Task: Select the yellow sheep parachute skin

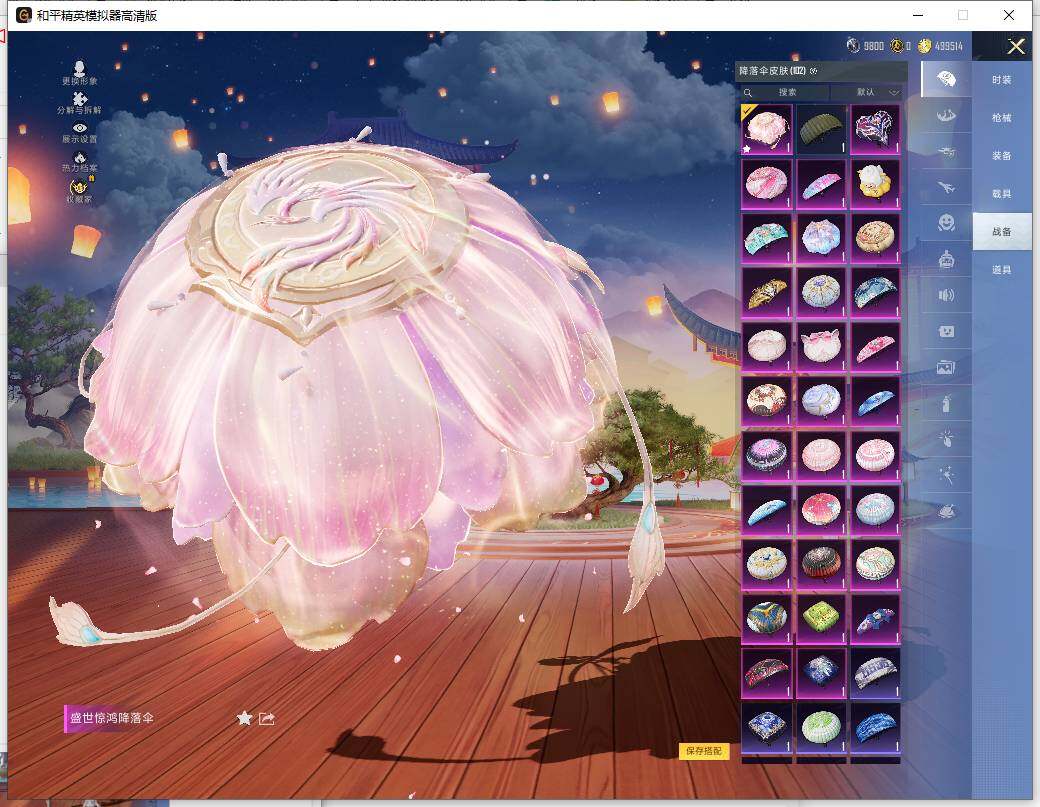Action: click(876, 184)
